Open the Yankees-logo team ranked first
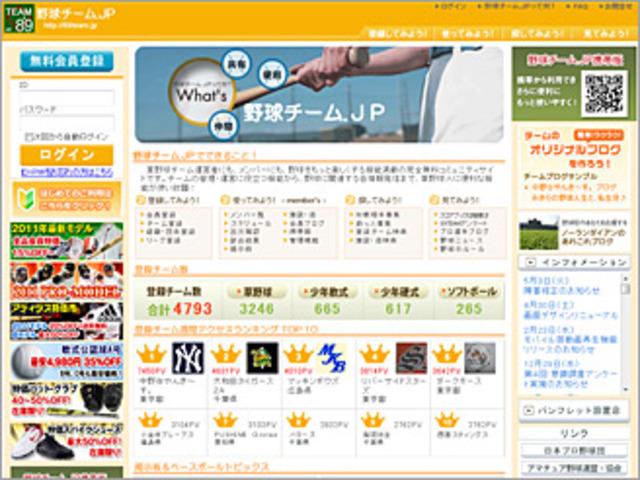This screenshot has width=640, height=480. click(187, 358)
